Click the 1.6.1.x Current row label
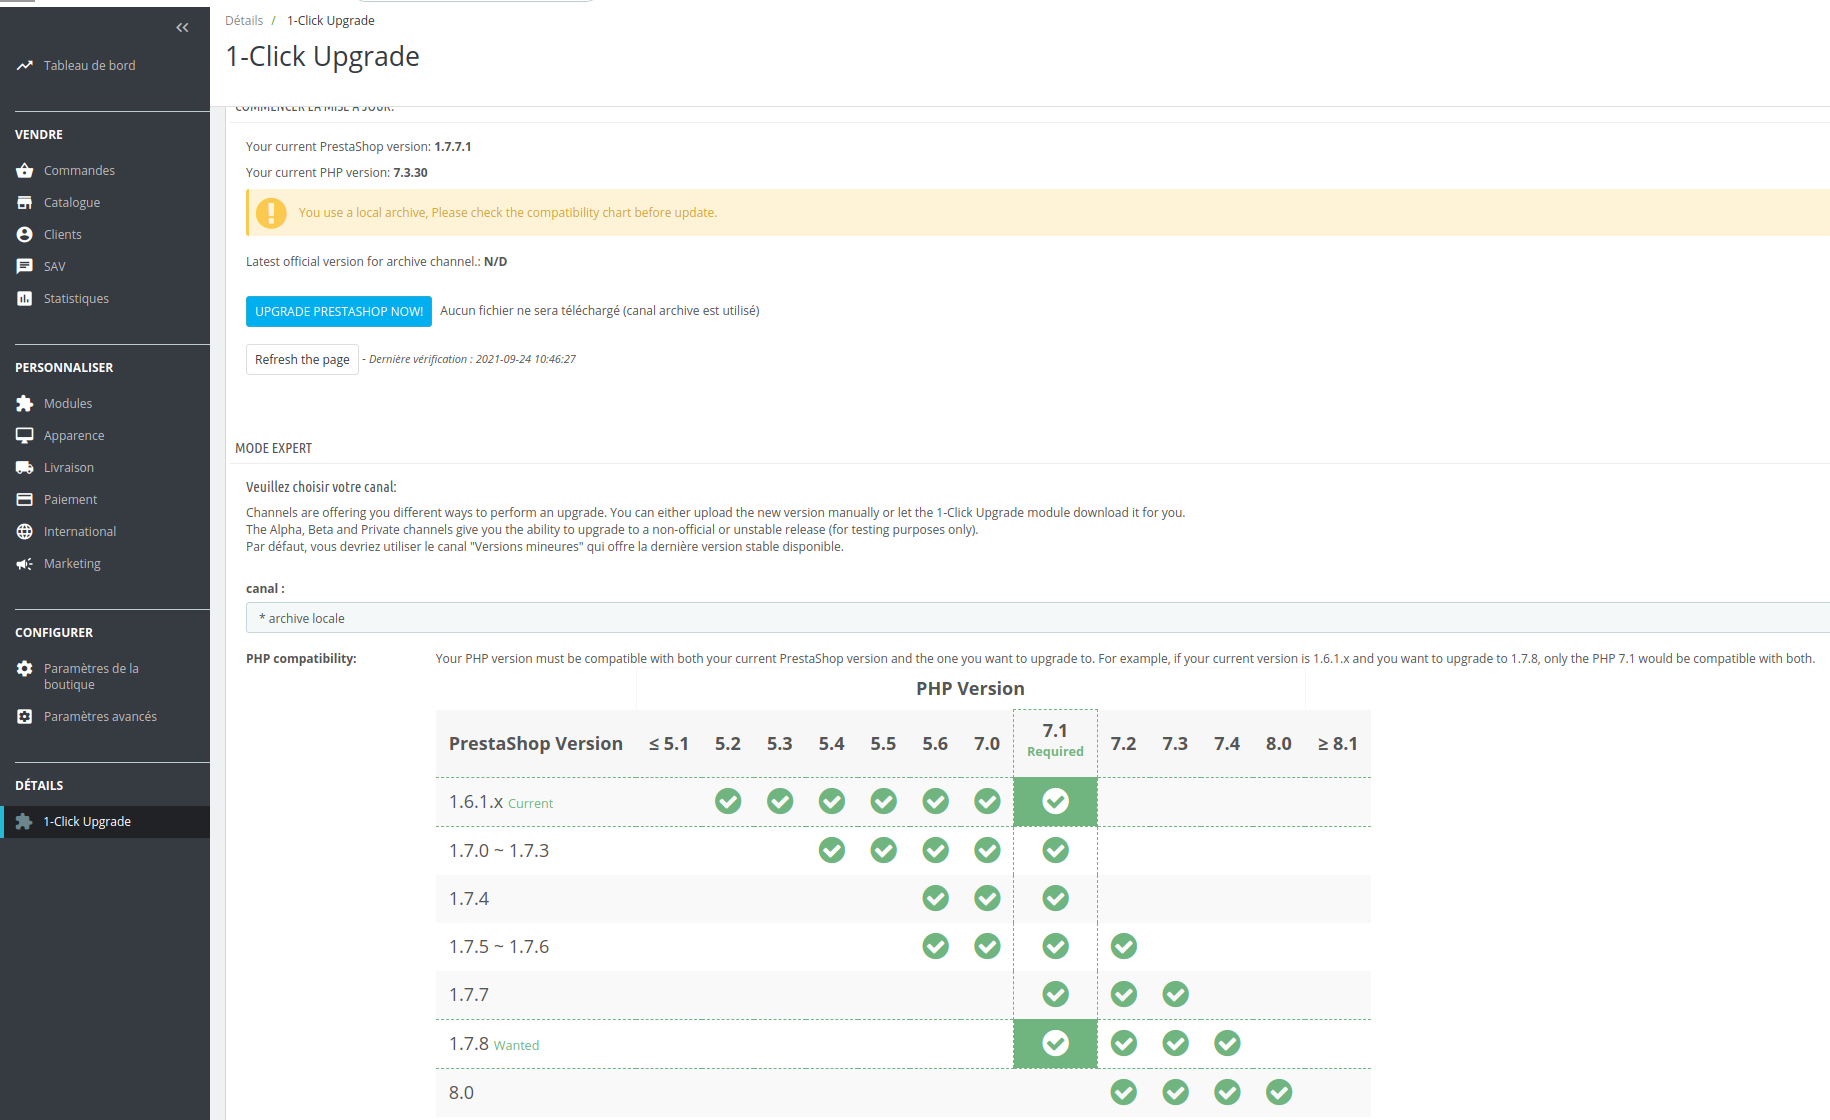This screenshot has width=1830, height=1120. (x=501, y=802)
